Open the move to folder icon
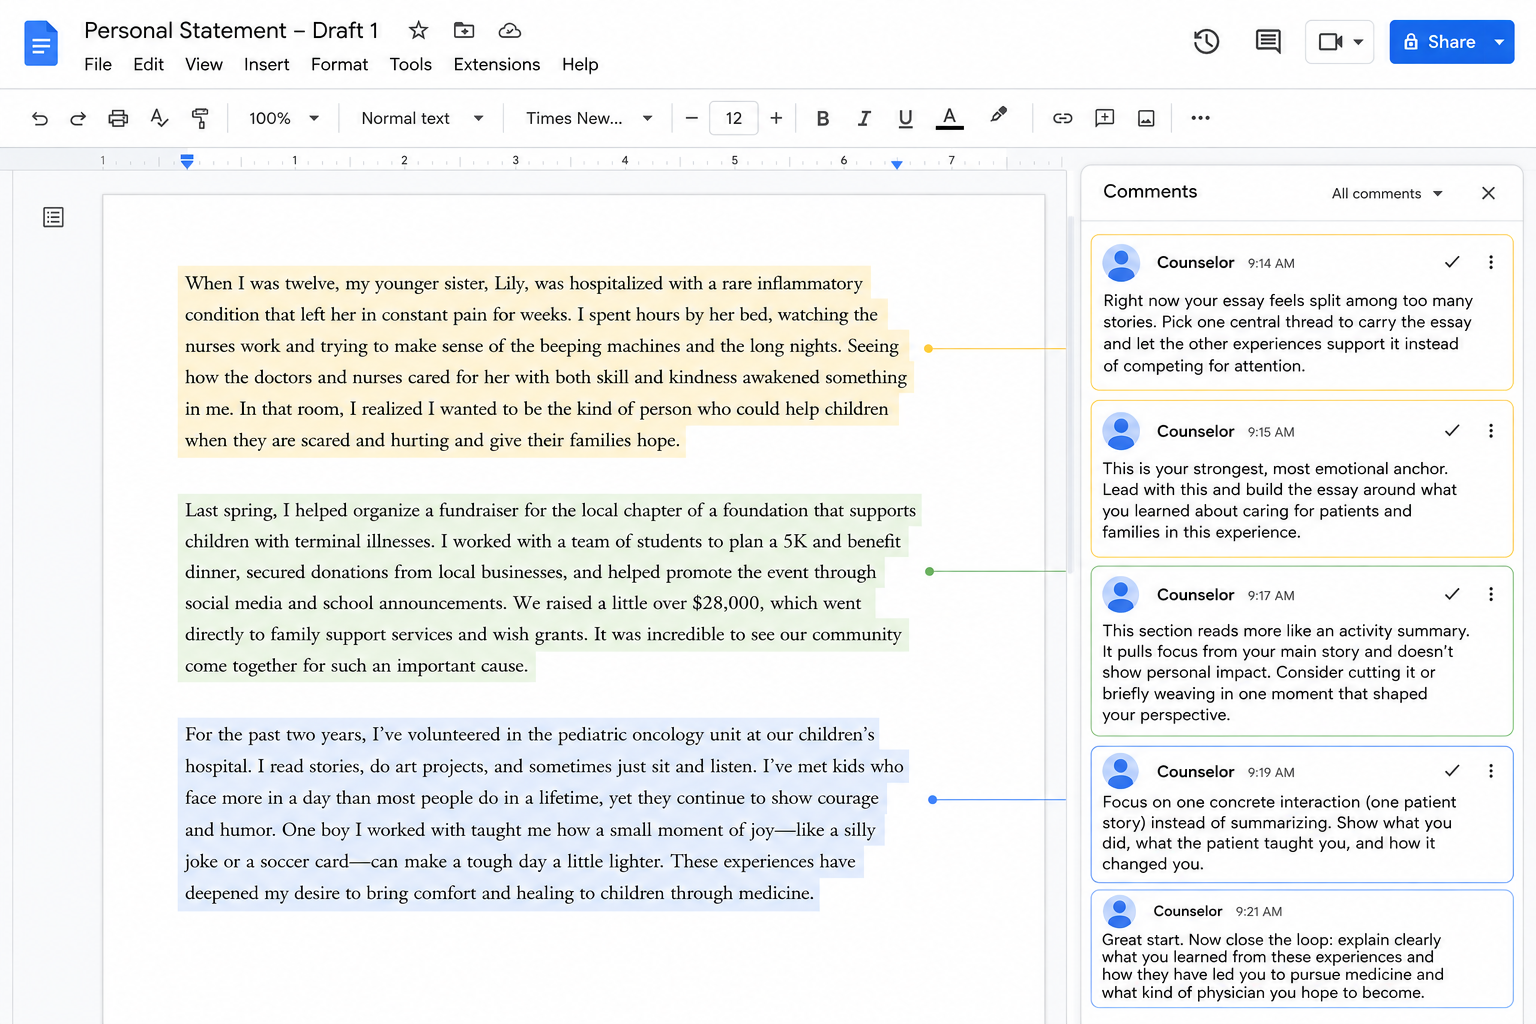Viewport: 1536px width, 1024px height. point(464,30)
